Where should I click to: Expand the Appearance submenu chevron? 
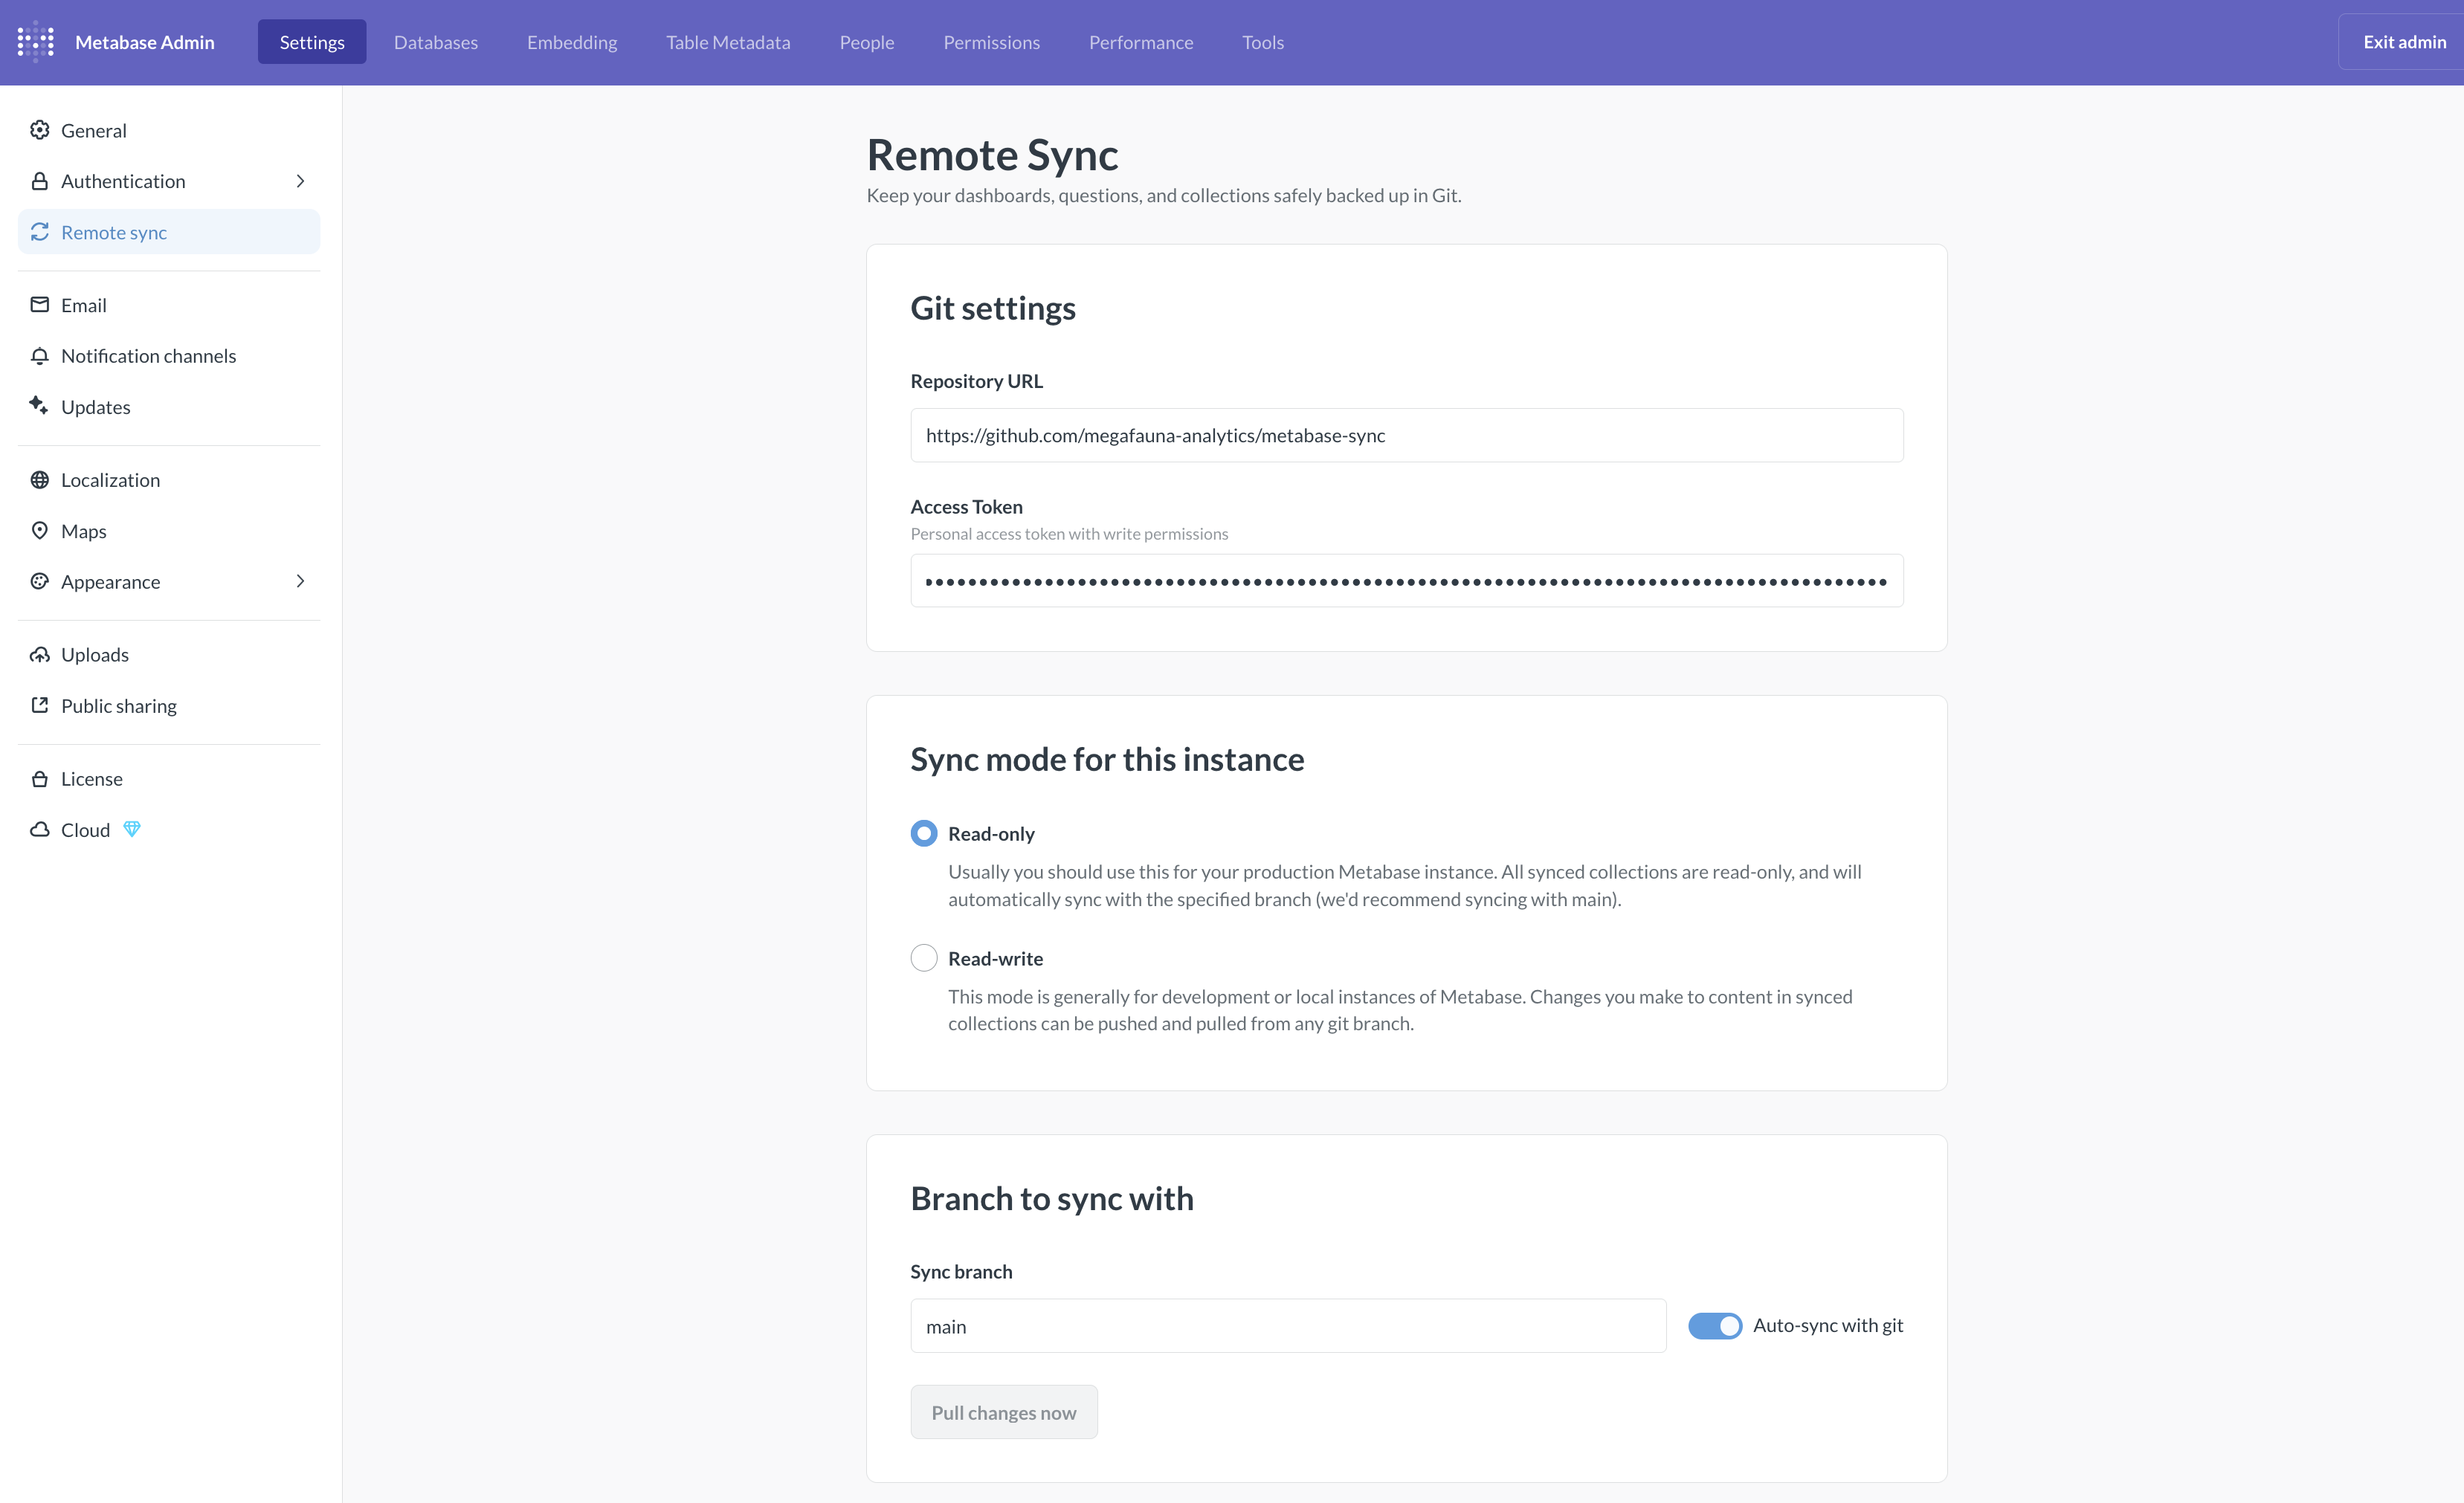pyautogui.click(x=300, y=581)
